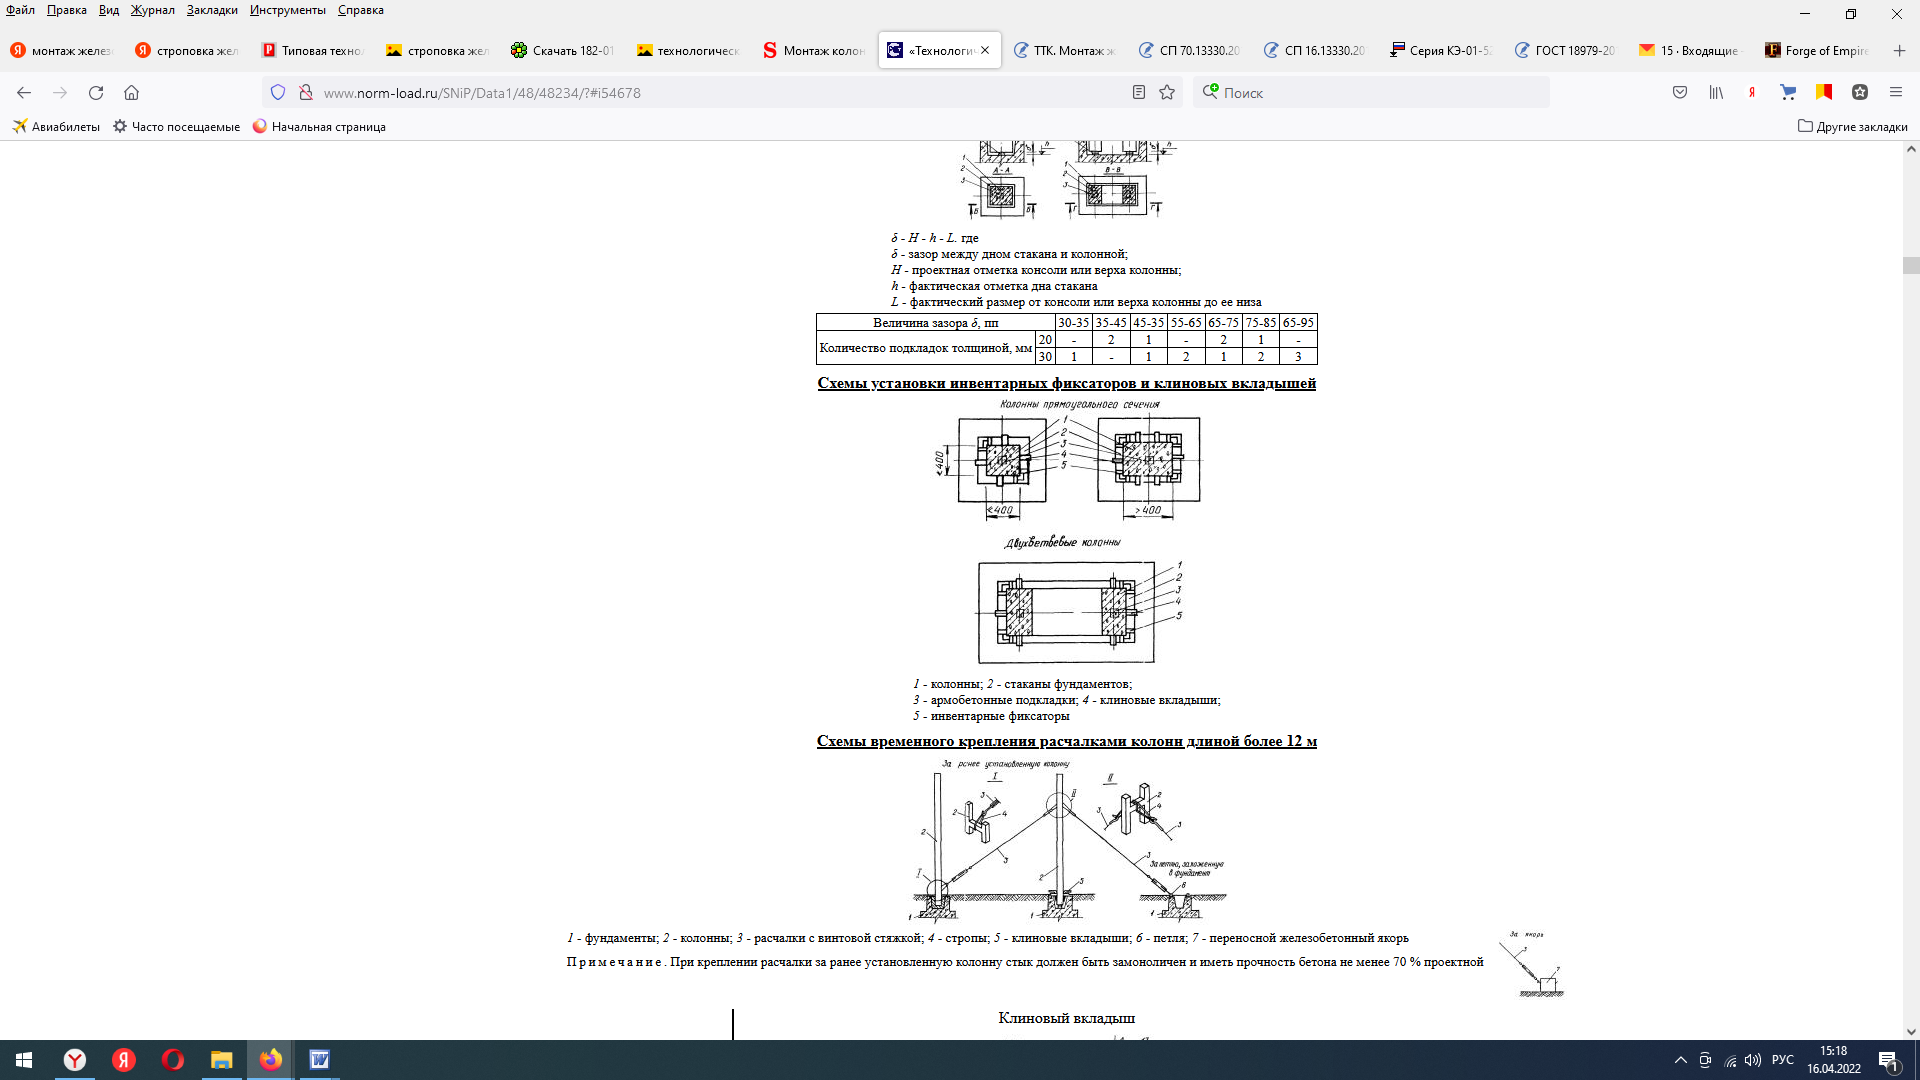
Task: Show site security info (crossed lock)
Action: pyautogui.click(x=306, y=93)
